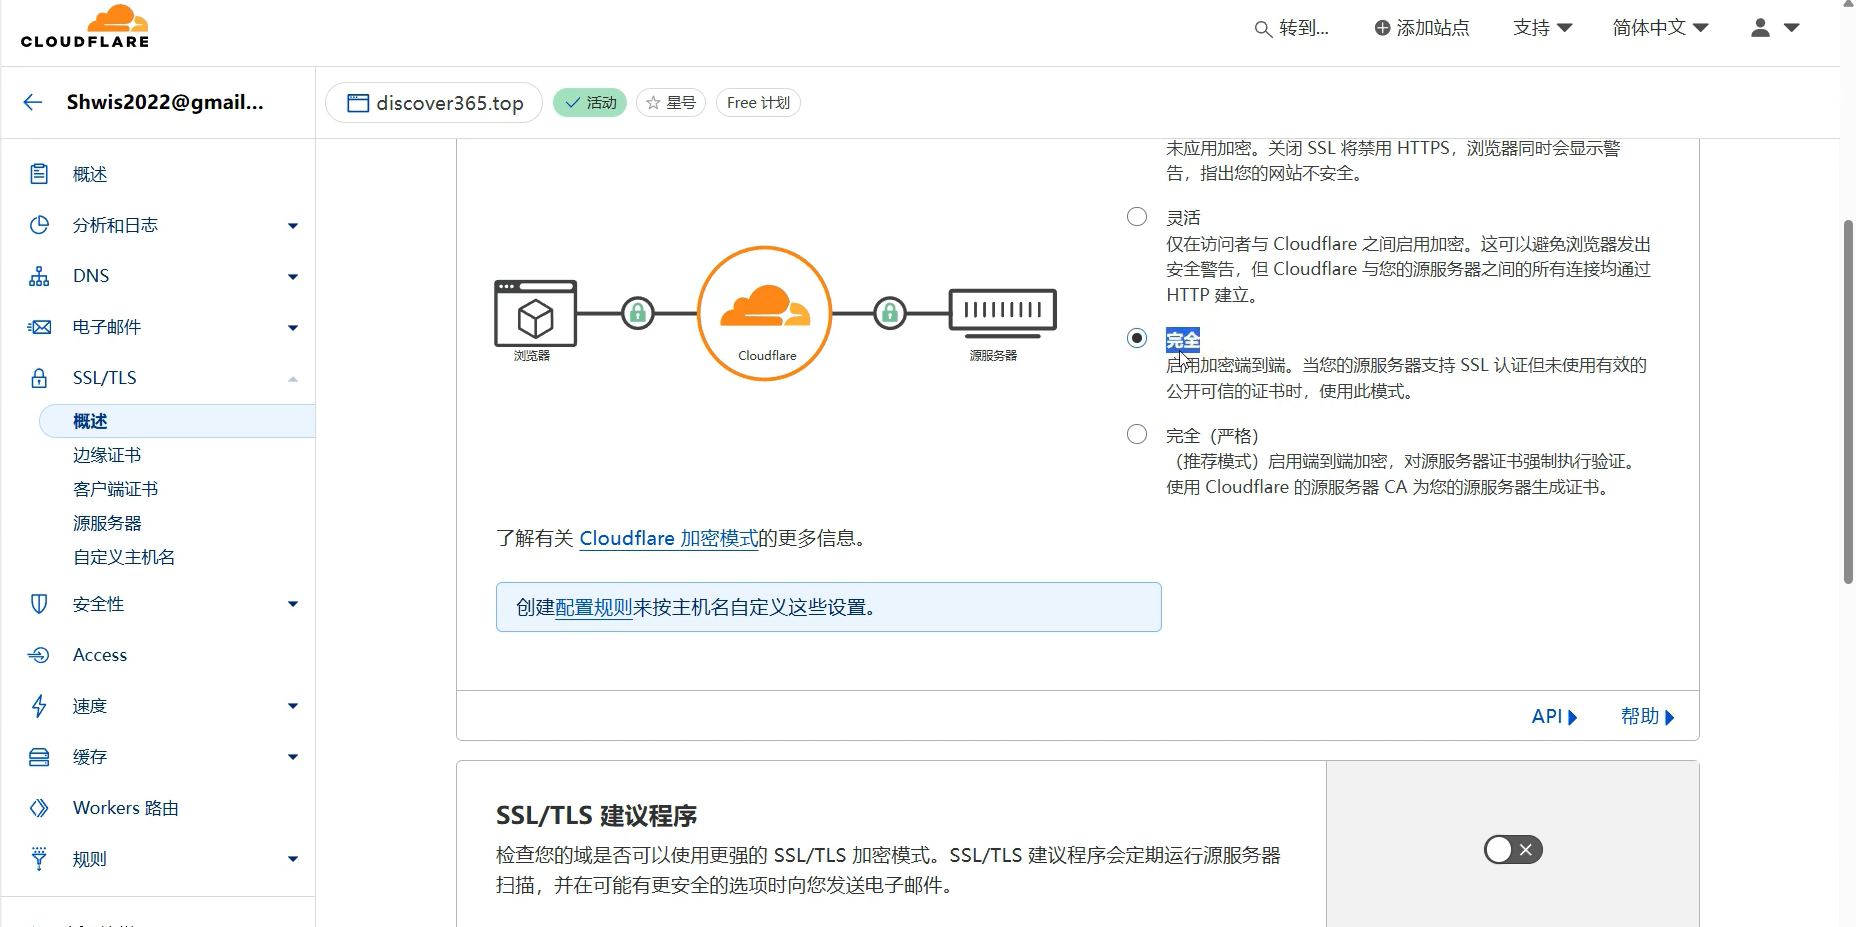Click the lock icon between browser and Cloudflare
Screen dimensions: 1856x927
tap(638, 313)
